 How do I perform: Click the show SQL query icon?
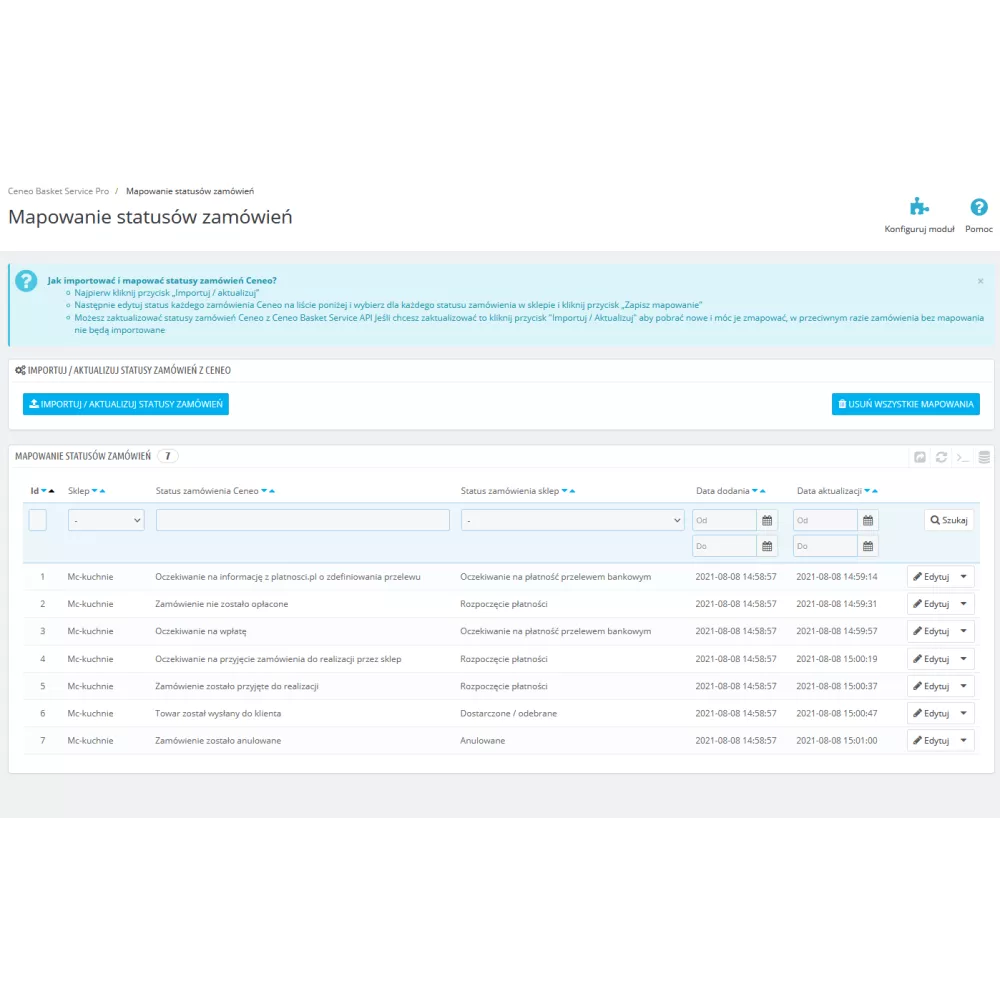pyautogui.click(x=962, y=457)
